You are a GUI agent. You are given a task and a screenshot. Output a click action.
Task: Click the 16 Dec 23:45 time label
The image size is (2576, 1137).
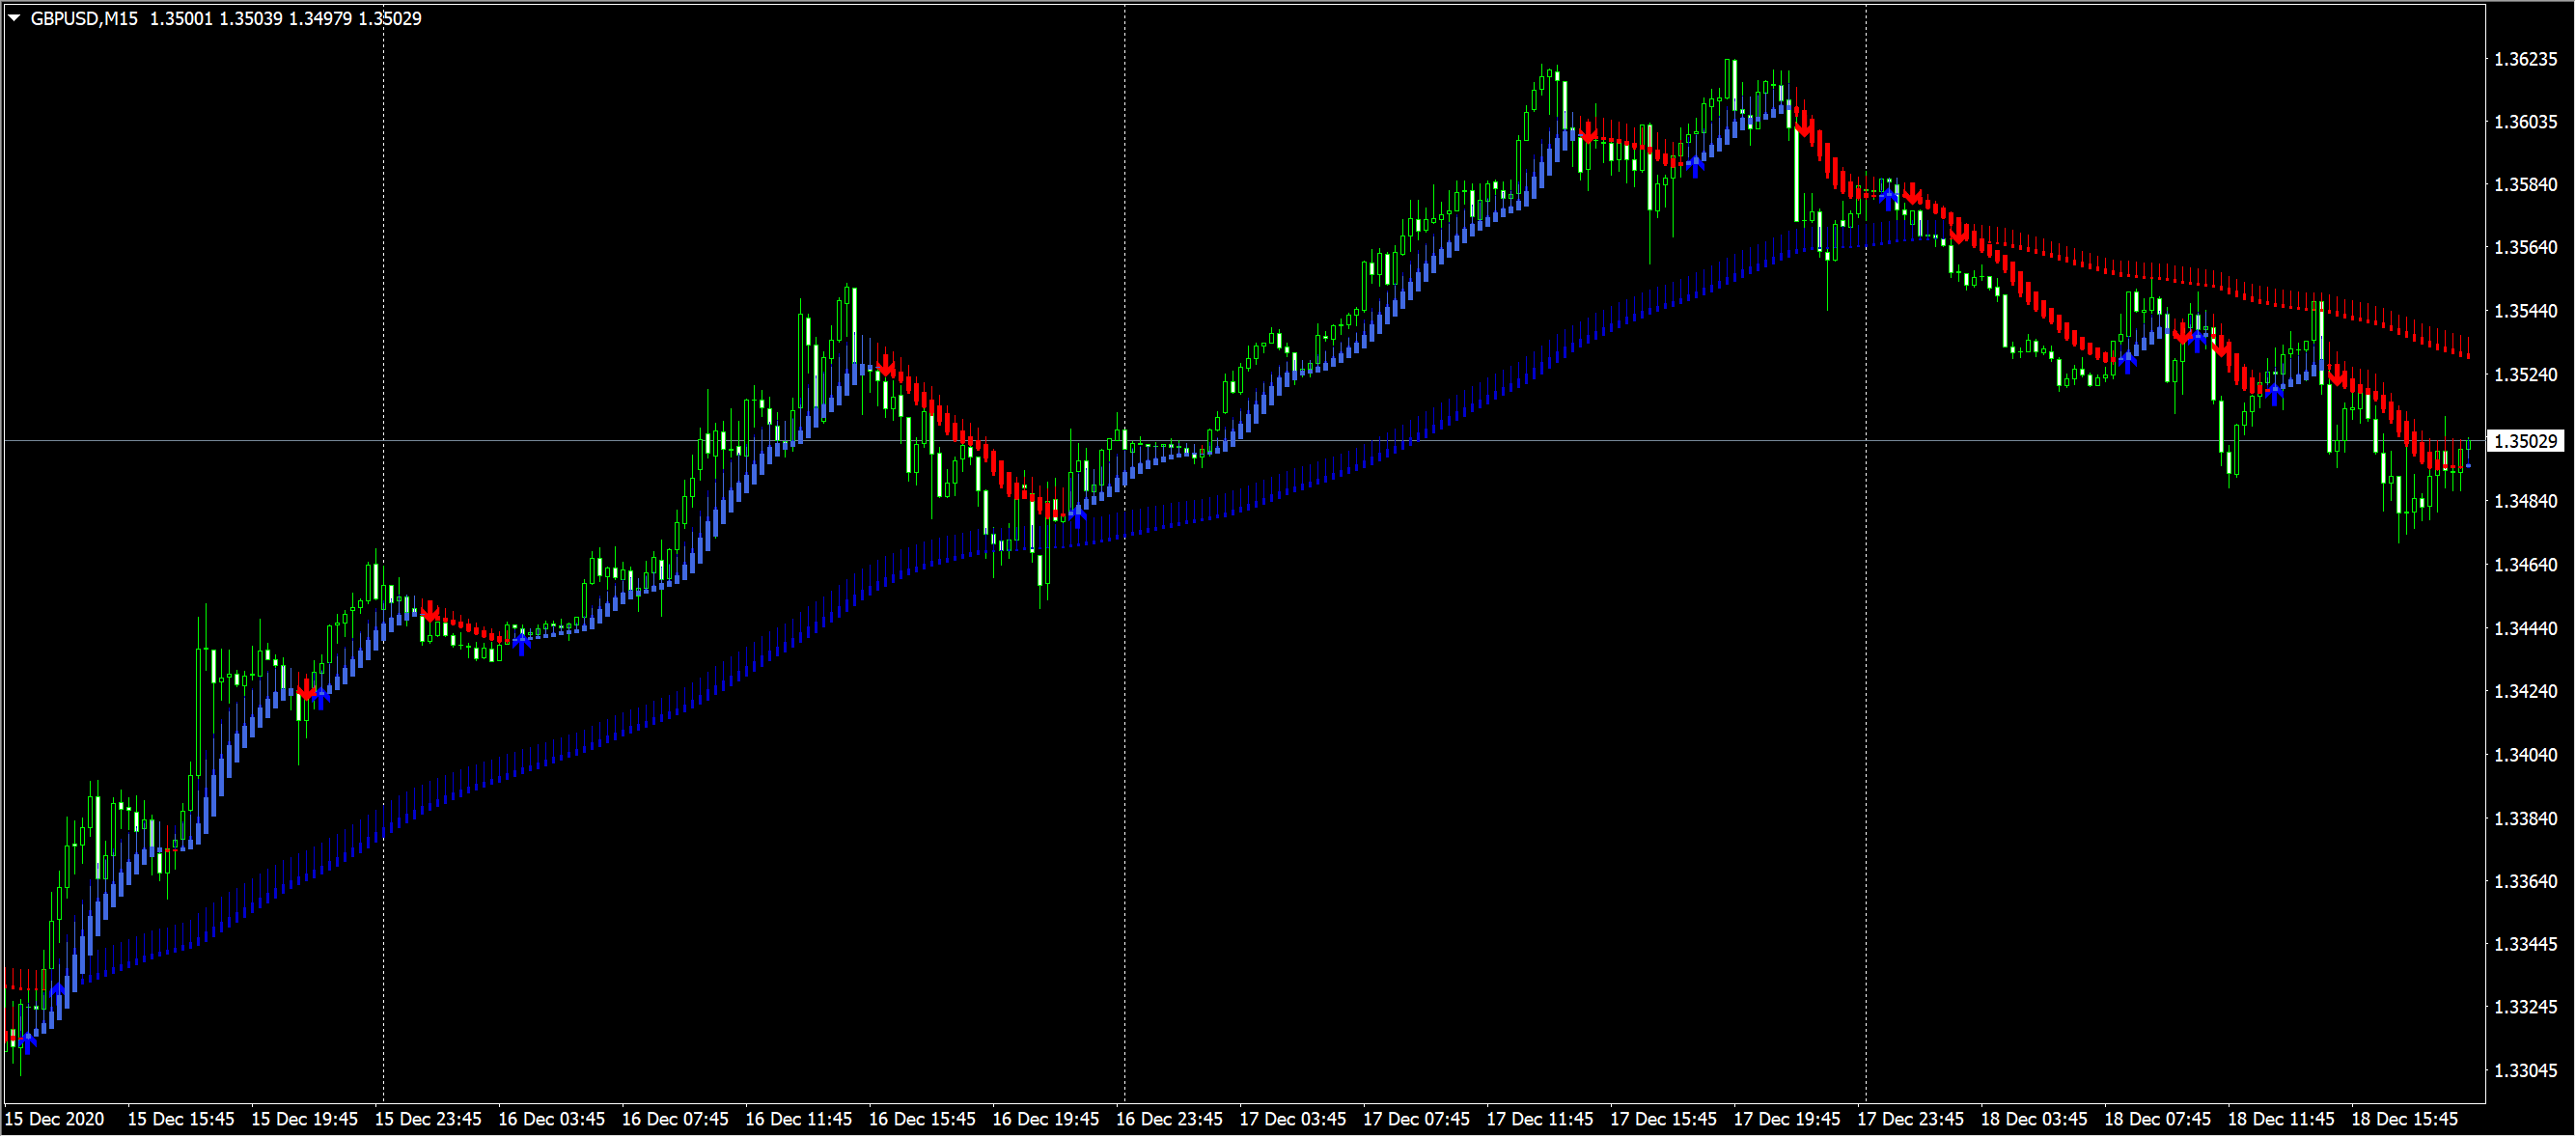pyautogui.click(x=1169, y=1119)
